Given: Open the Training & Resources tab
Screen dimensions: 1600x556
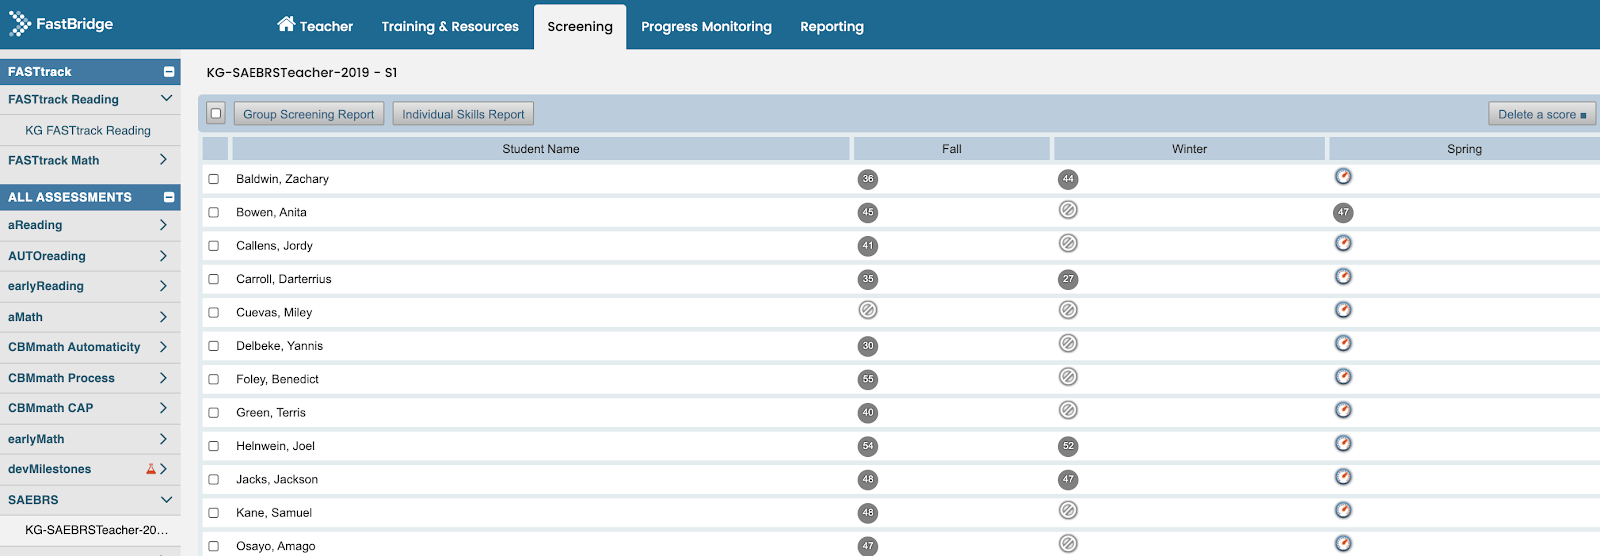Looking at the screenshot, I should click(x=450, y=26).
